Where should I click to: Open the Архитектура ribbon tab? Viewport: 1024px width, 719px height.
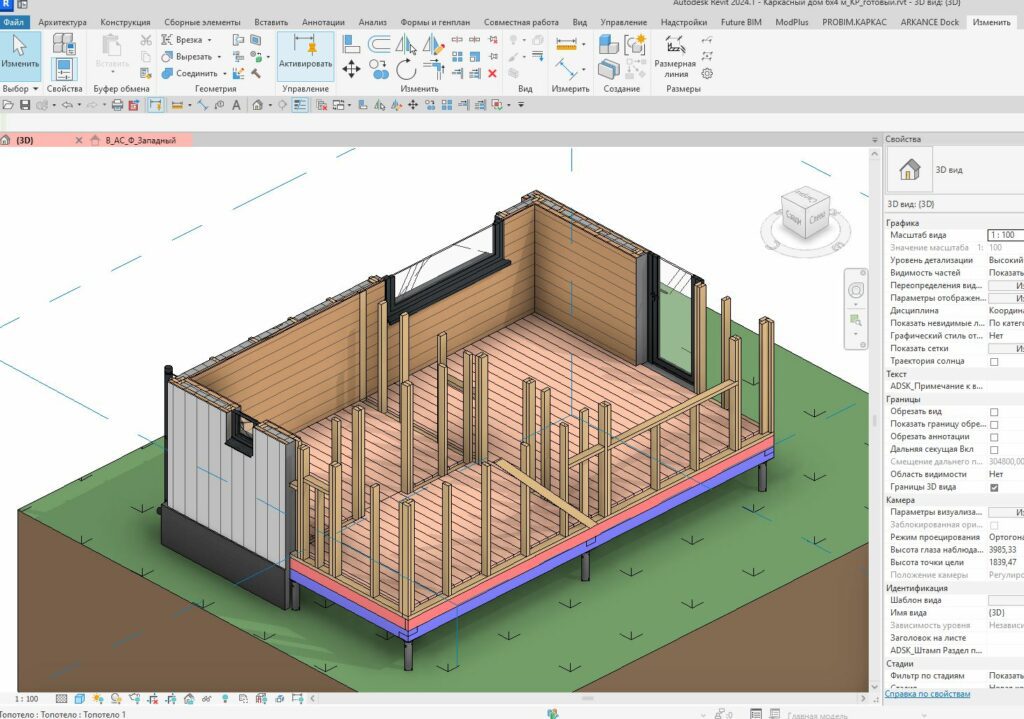click(x=62, y=22)
